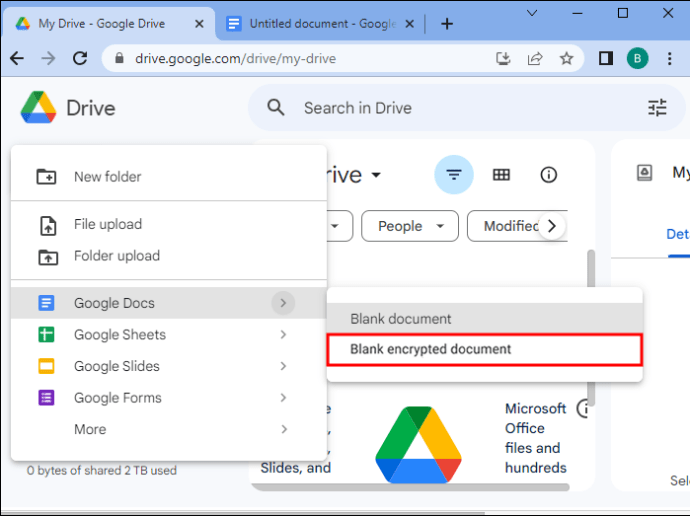Toggle the browser side panel icon
The height and width of the screenshot is (516, 690).
(606, 58)
